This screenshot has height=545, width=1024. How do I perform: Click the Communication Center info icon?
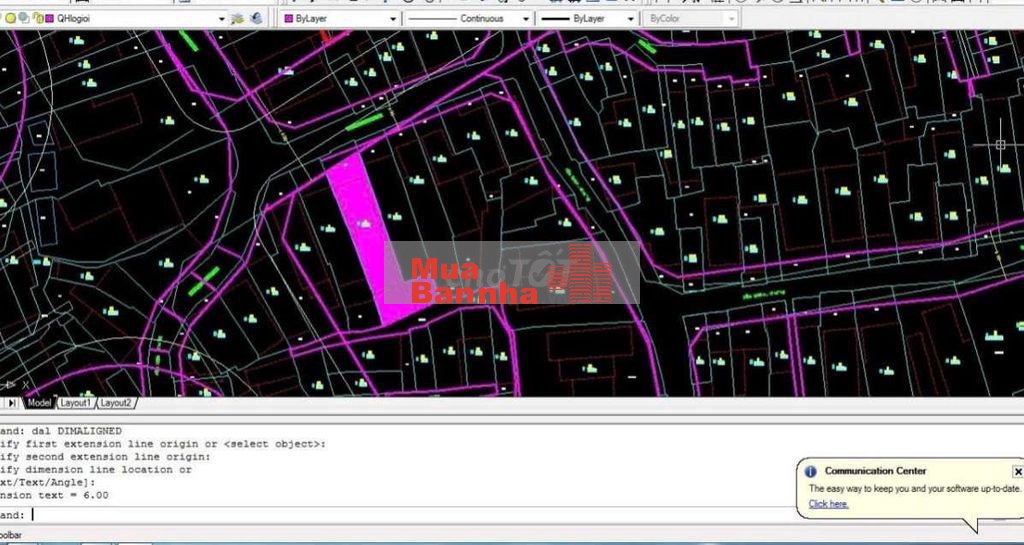tap(812, 471)
